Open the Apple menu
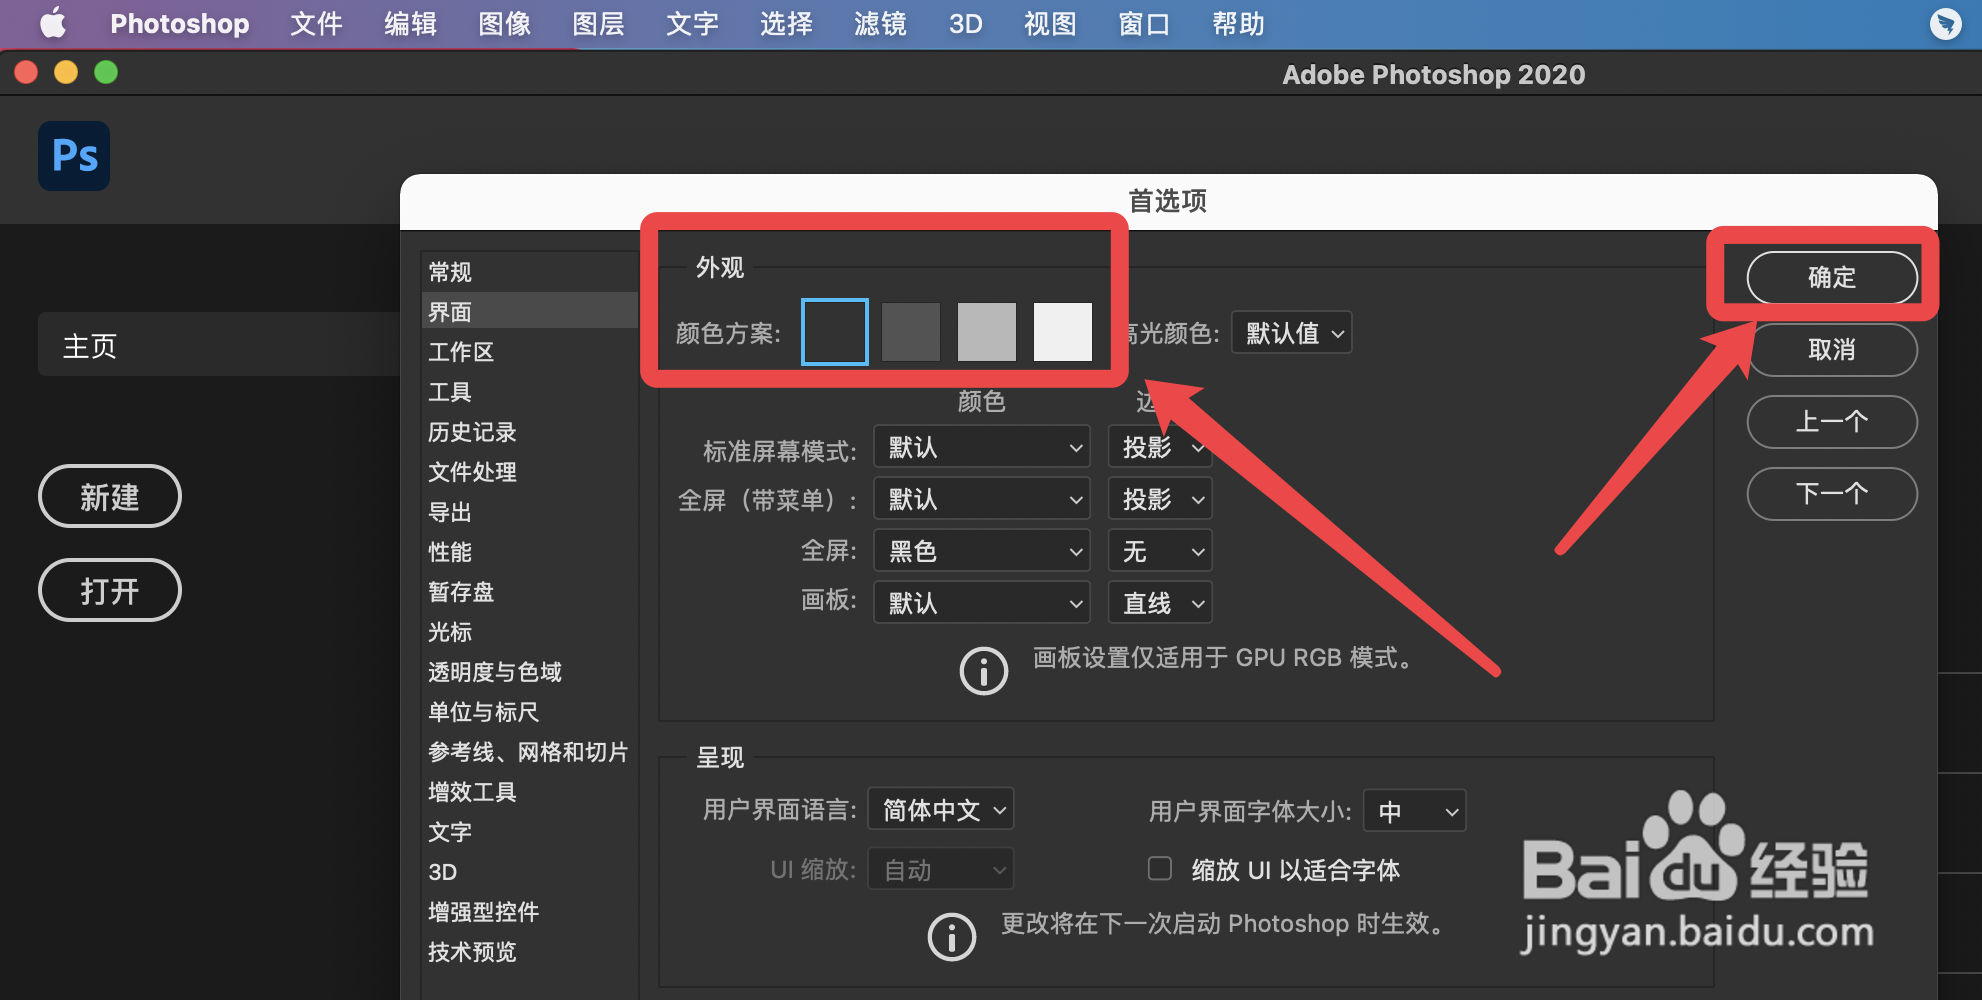The height and width of the screenshot is (1000, 1982). point(52,23)
